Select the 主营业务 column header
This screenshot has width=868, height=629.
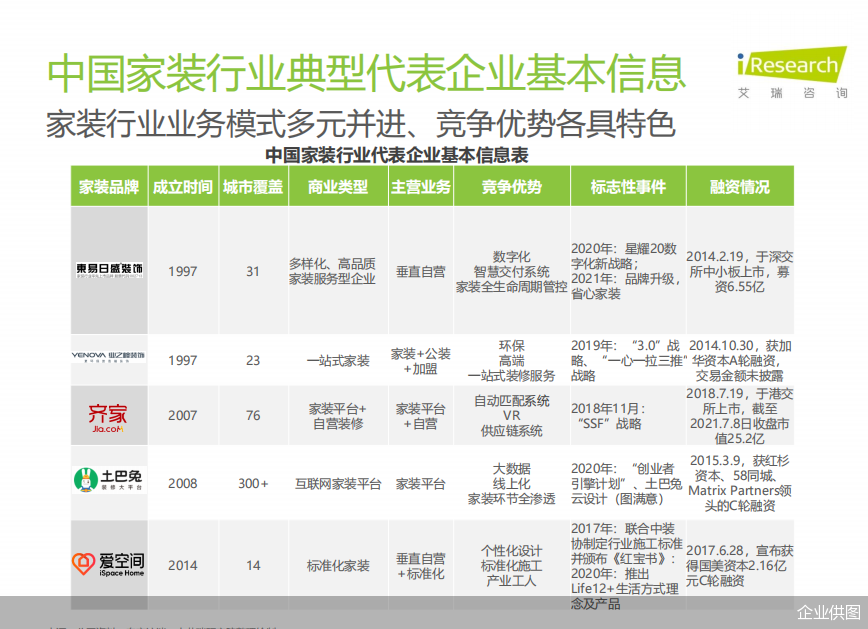click(421, 187)
